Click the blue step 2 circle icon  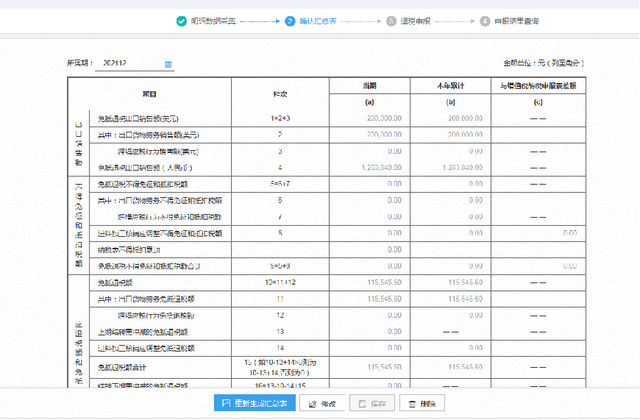click(x=290, y=21)
